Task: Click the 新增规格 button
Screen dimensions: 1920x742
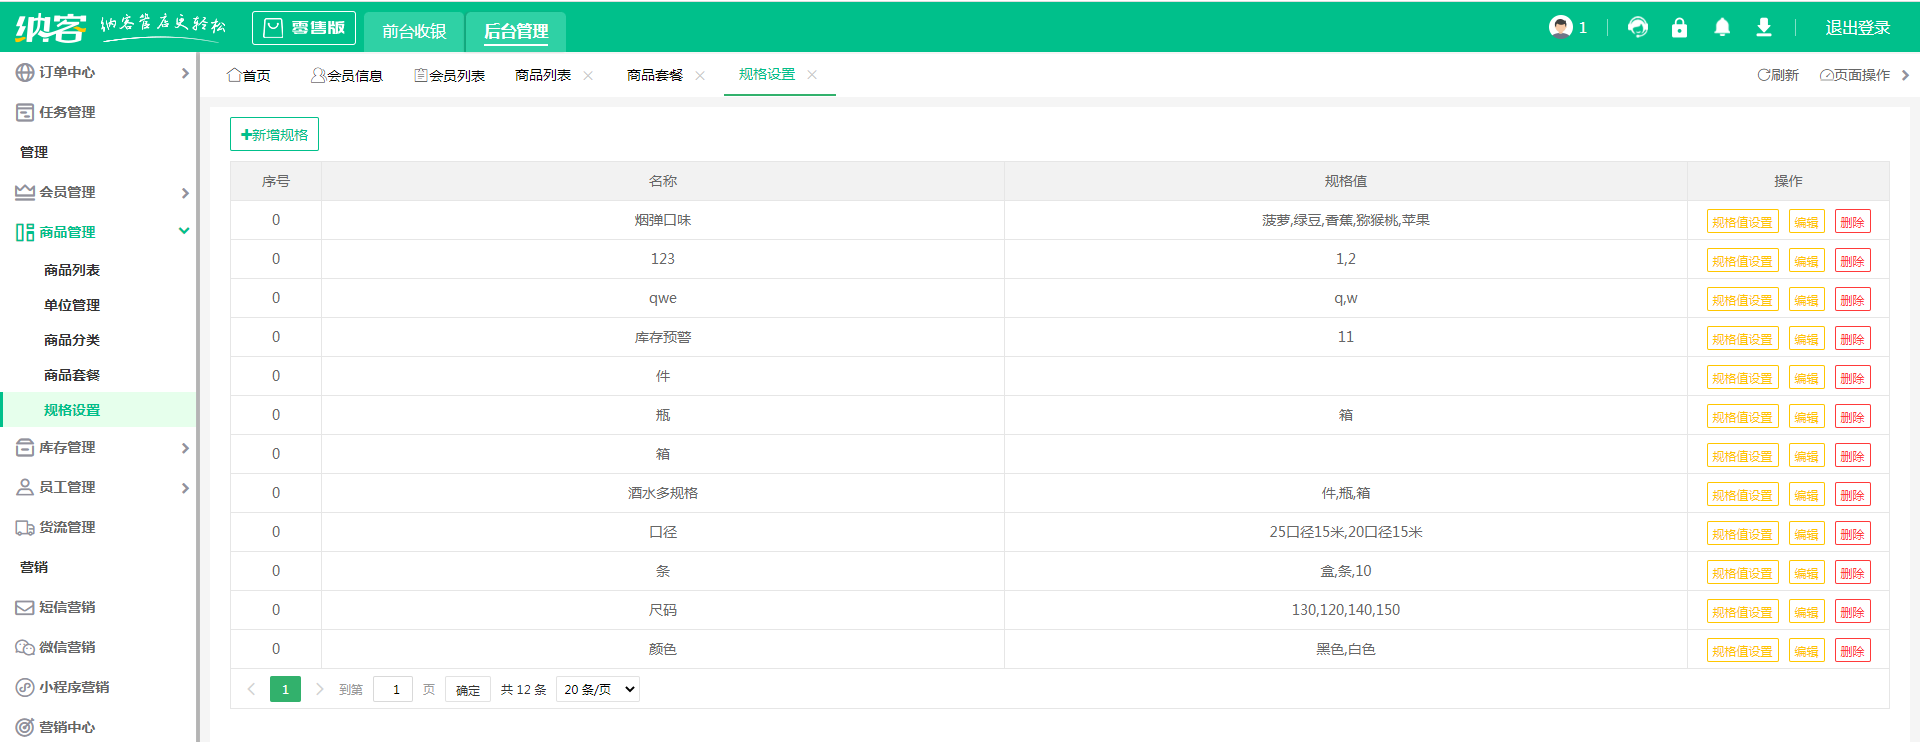Action: coord(274,134)
